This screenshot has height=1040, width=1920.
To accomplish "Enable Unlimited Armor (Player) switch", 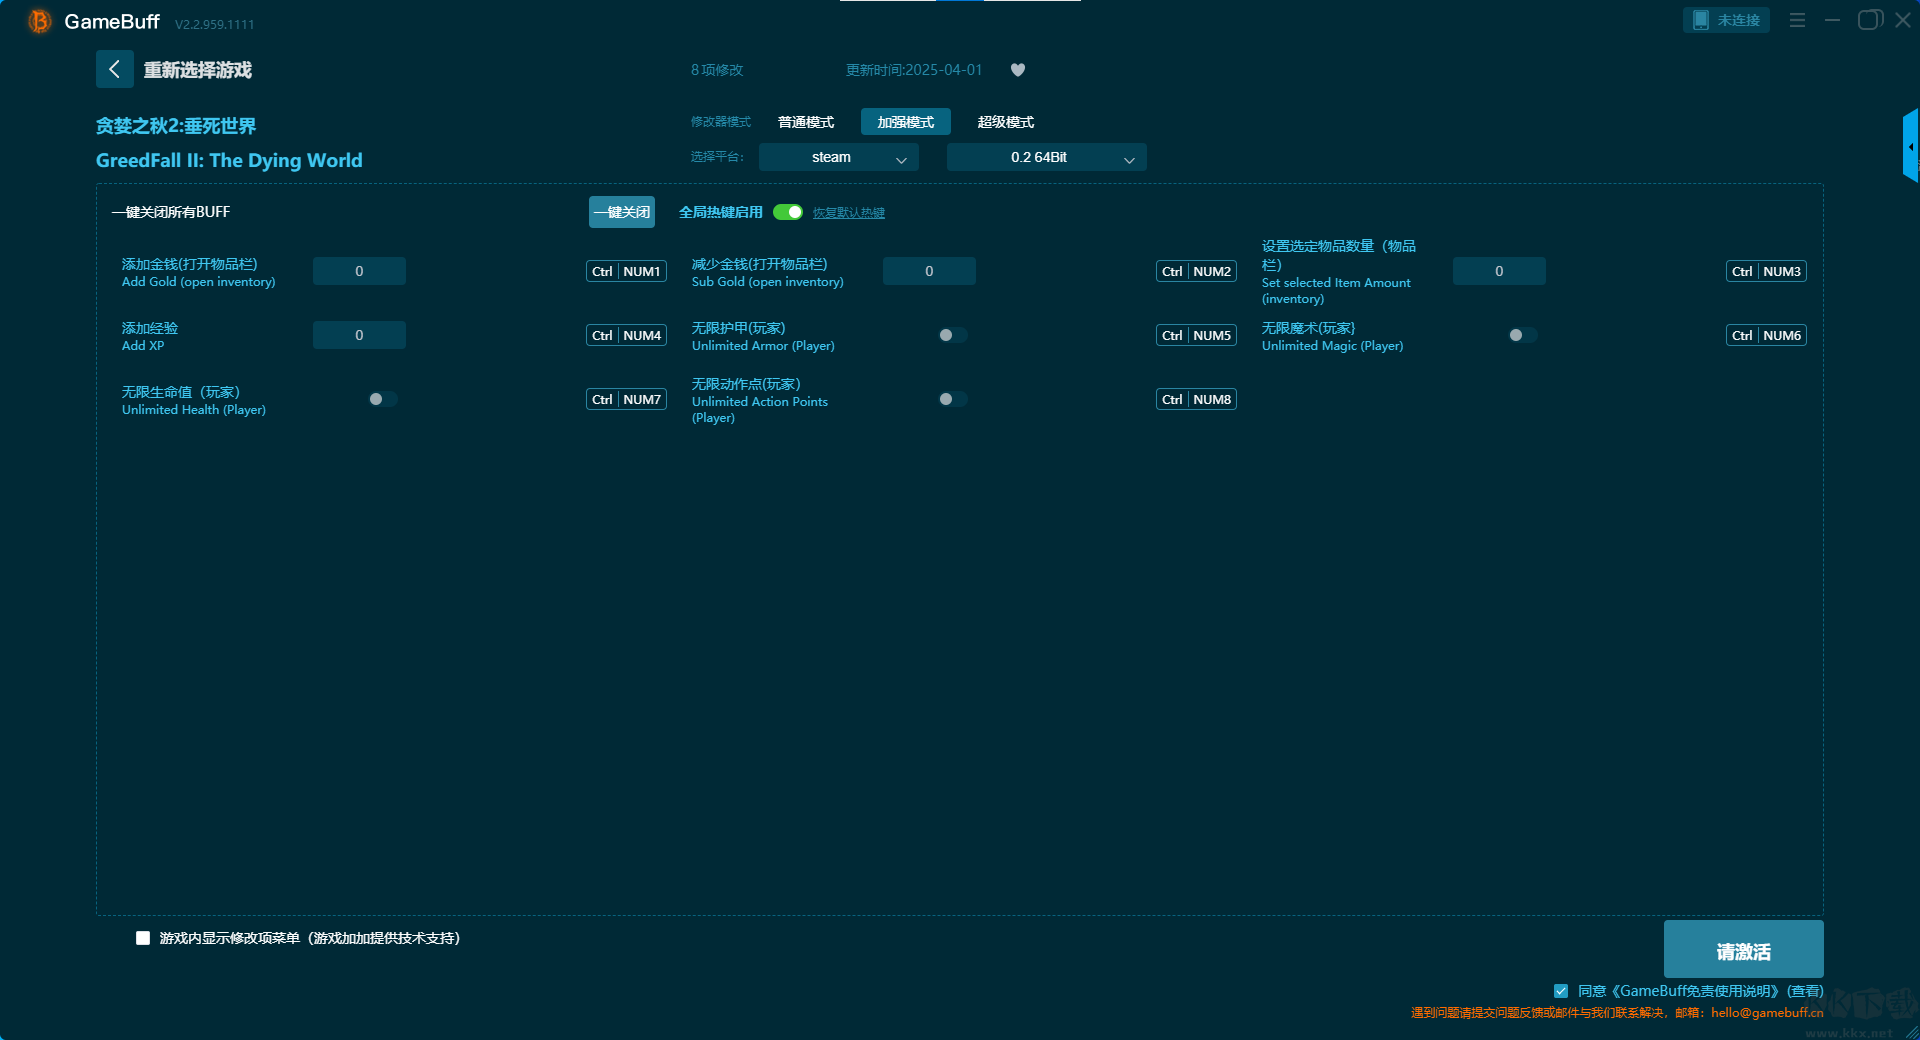I will [952, 335].
